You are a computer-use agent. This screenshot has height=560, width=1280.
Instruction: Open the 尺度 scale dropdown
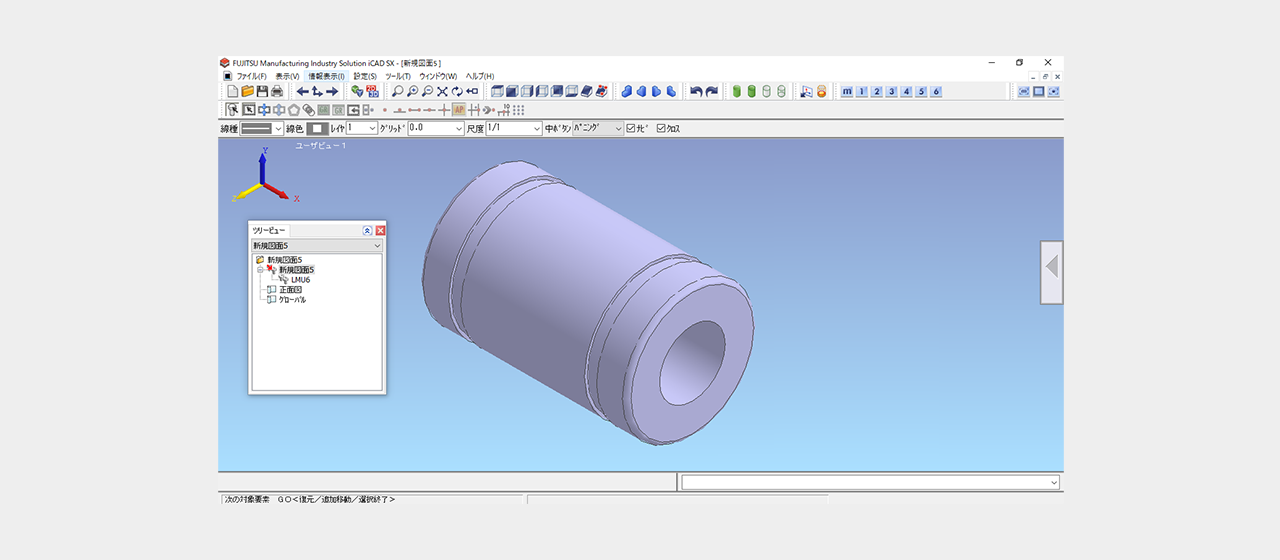pos(536,128)
